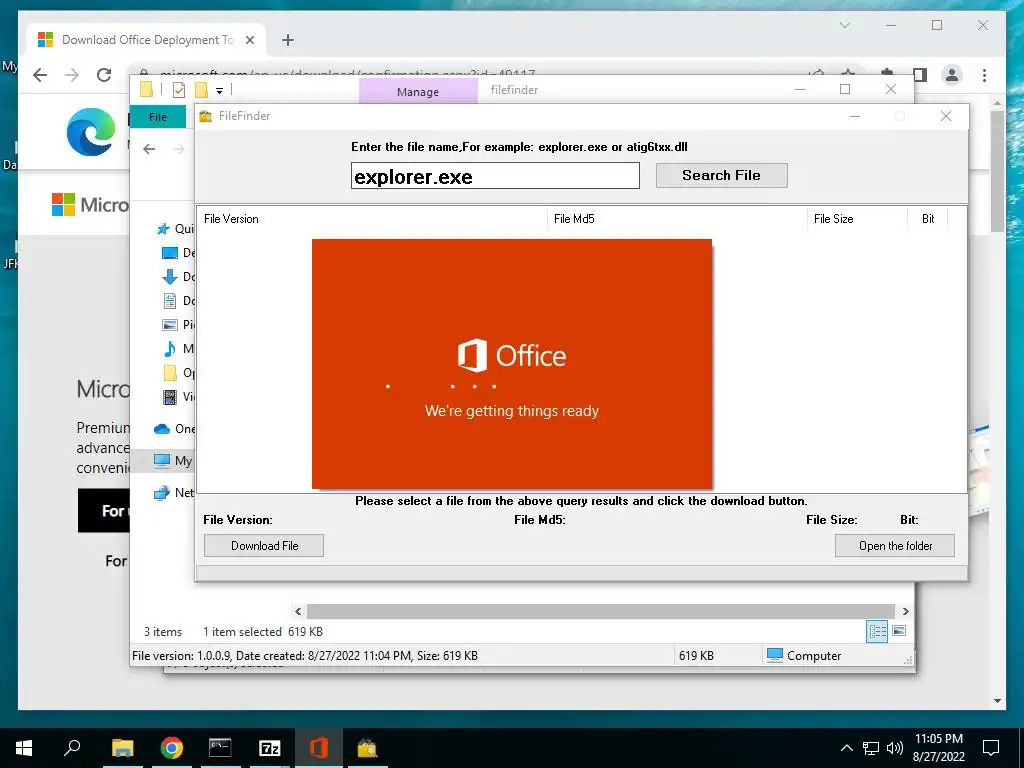
Task: Open the Pictures icon in sidebar
Action: tap(169, 325)
